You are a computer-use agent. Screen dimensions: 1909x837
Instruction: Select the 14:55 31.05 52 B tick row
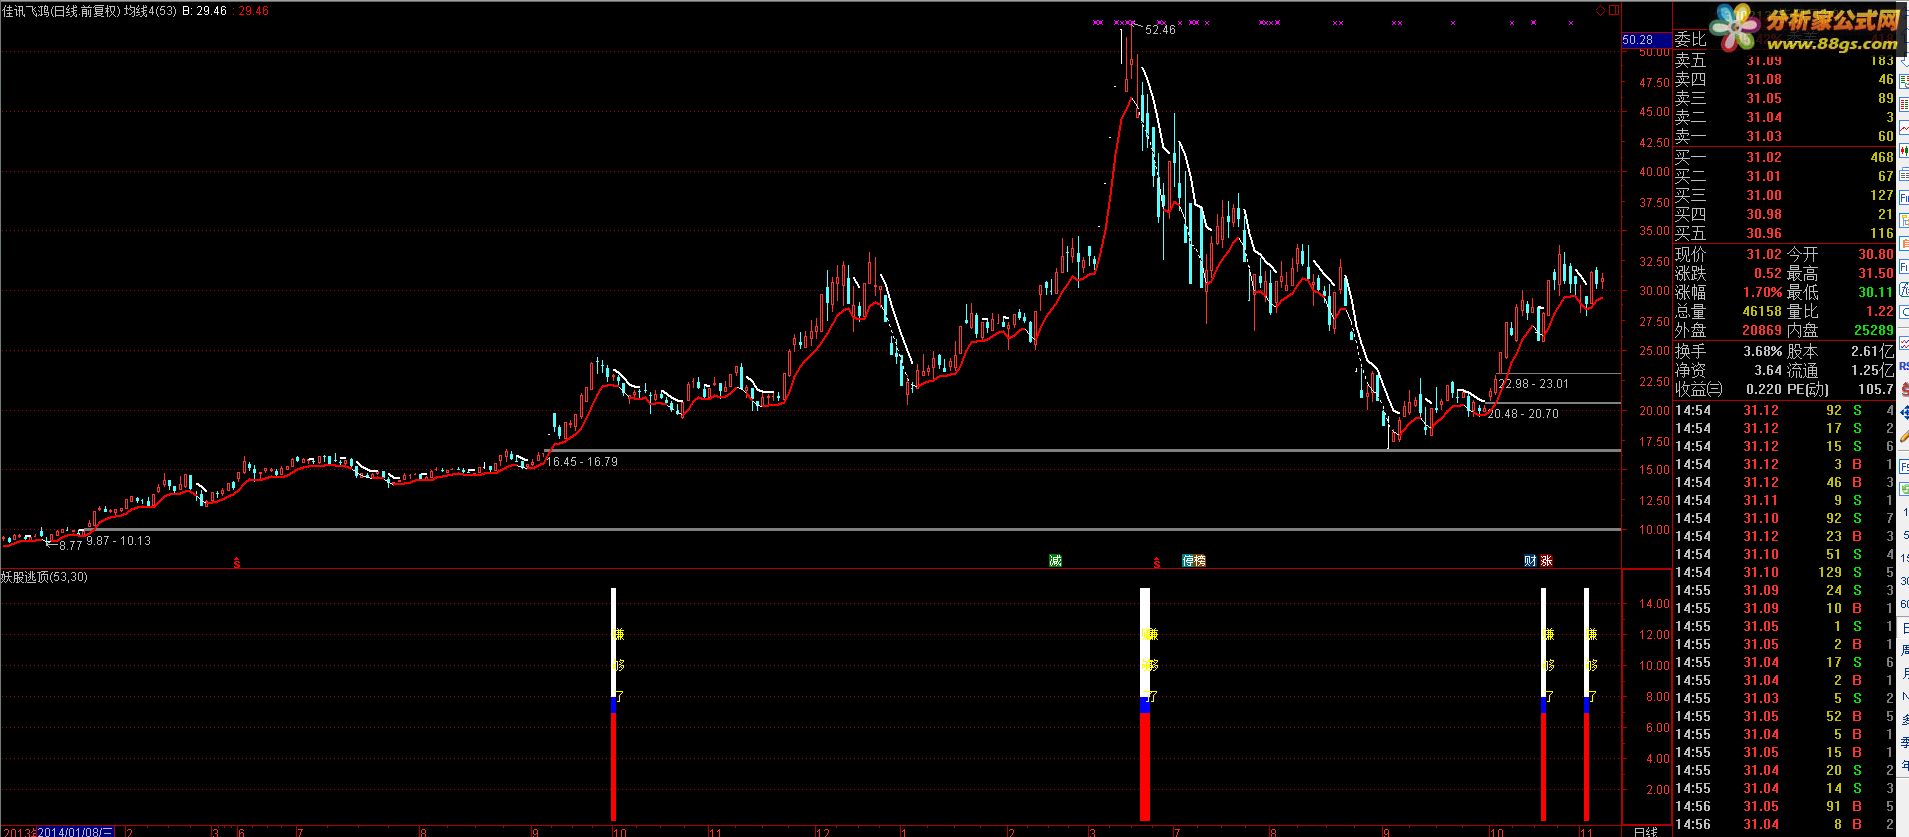[1784, 716]
